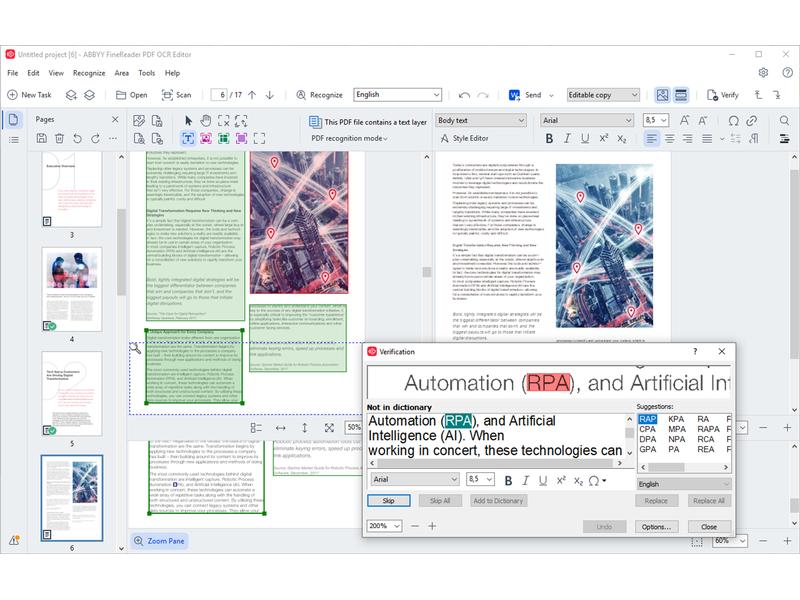Screen dimensions: 800x600
Task: Open the View menu
Action: coord(56,73)
